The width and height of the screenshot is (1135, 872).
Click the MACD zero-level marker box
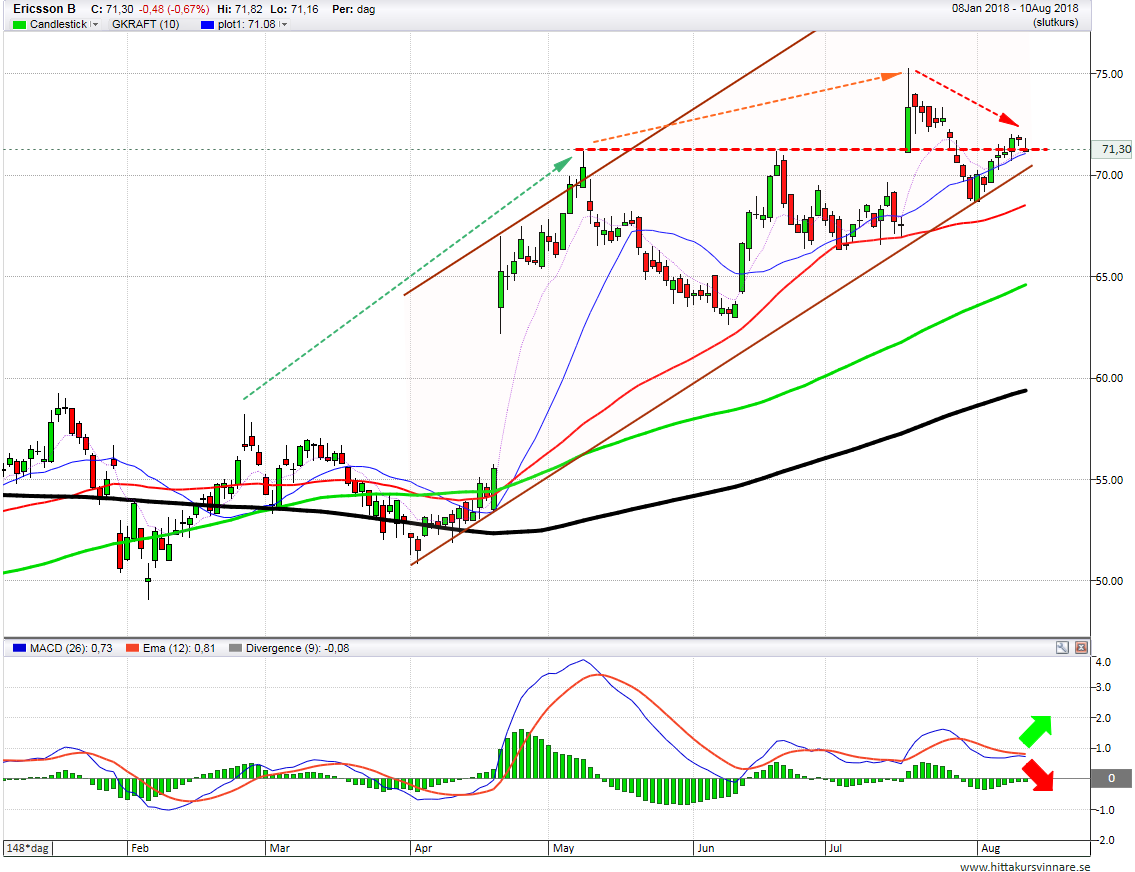1113,779
